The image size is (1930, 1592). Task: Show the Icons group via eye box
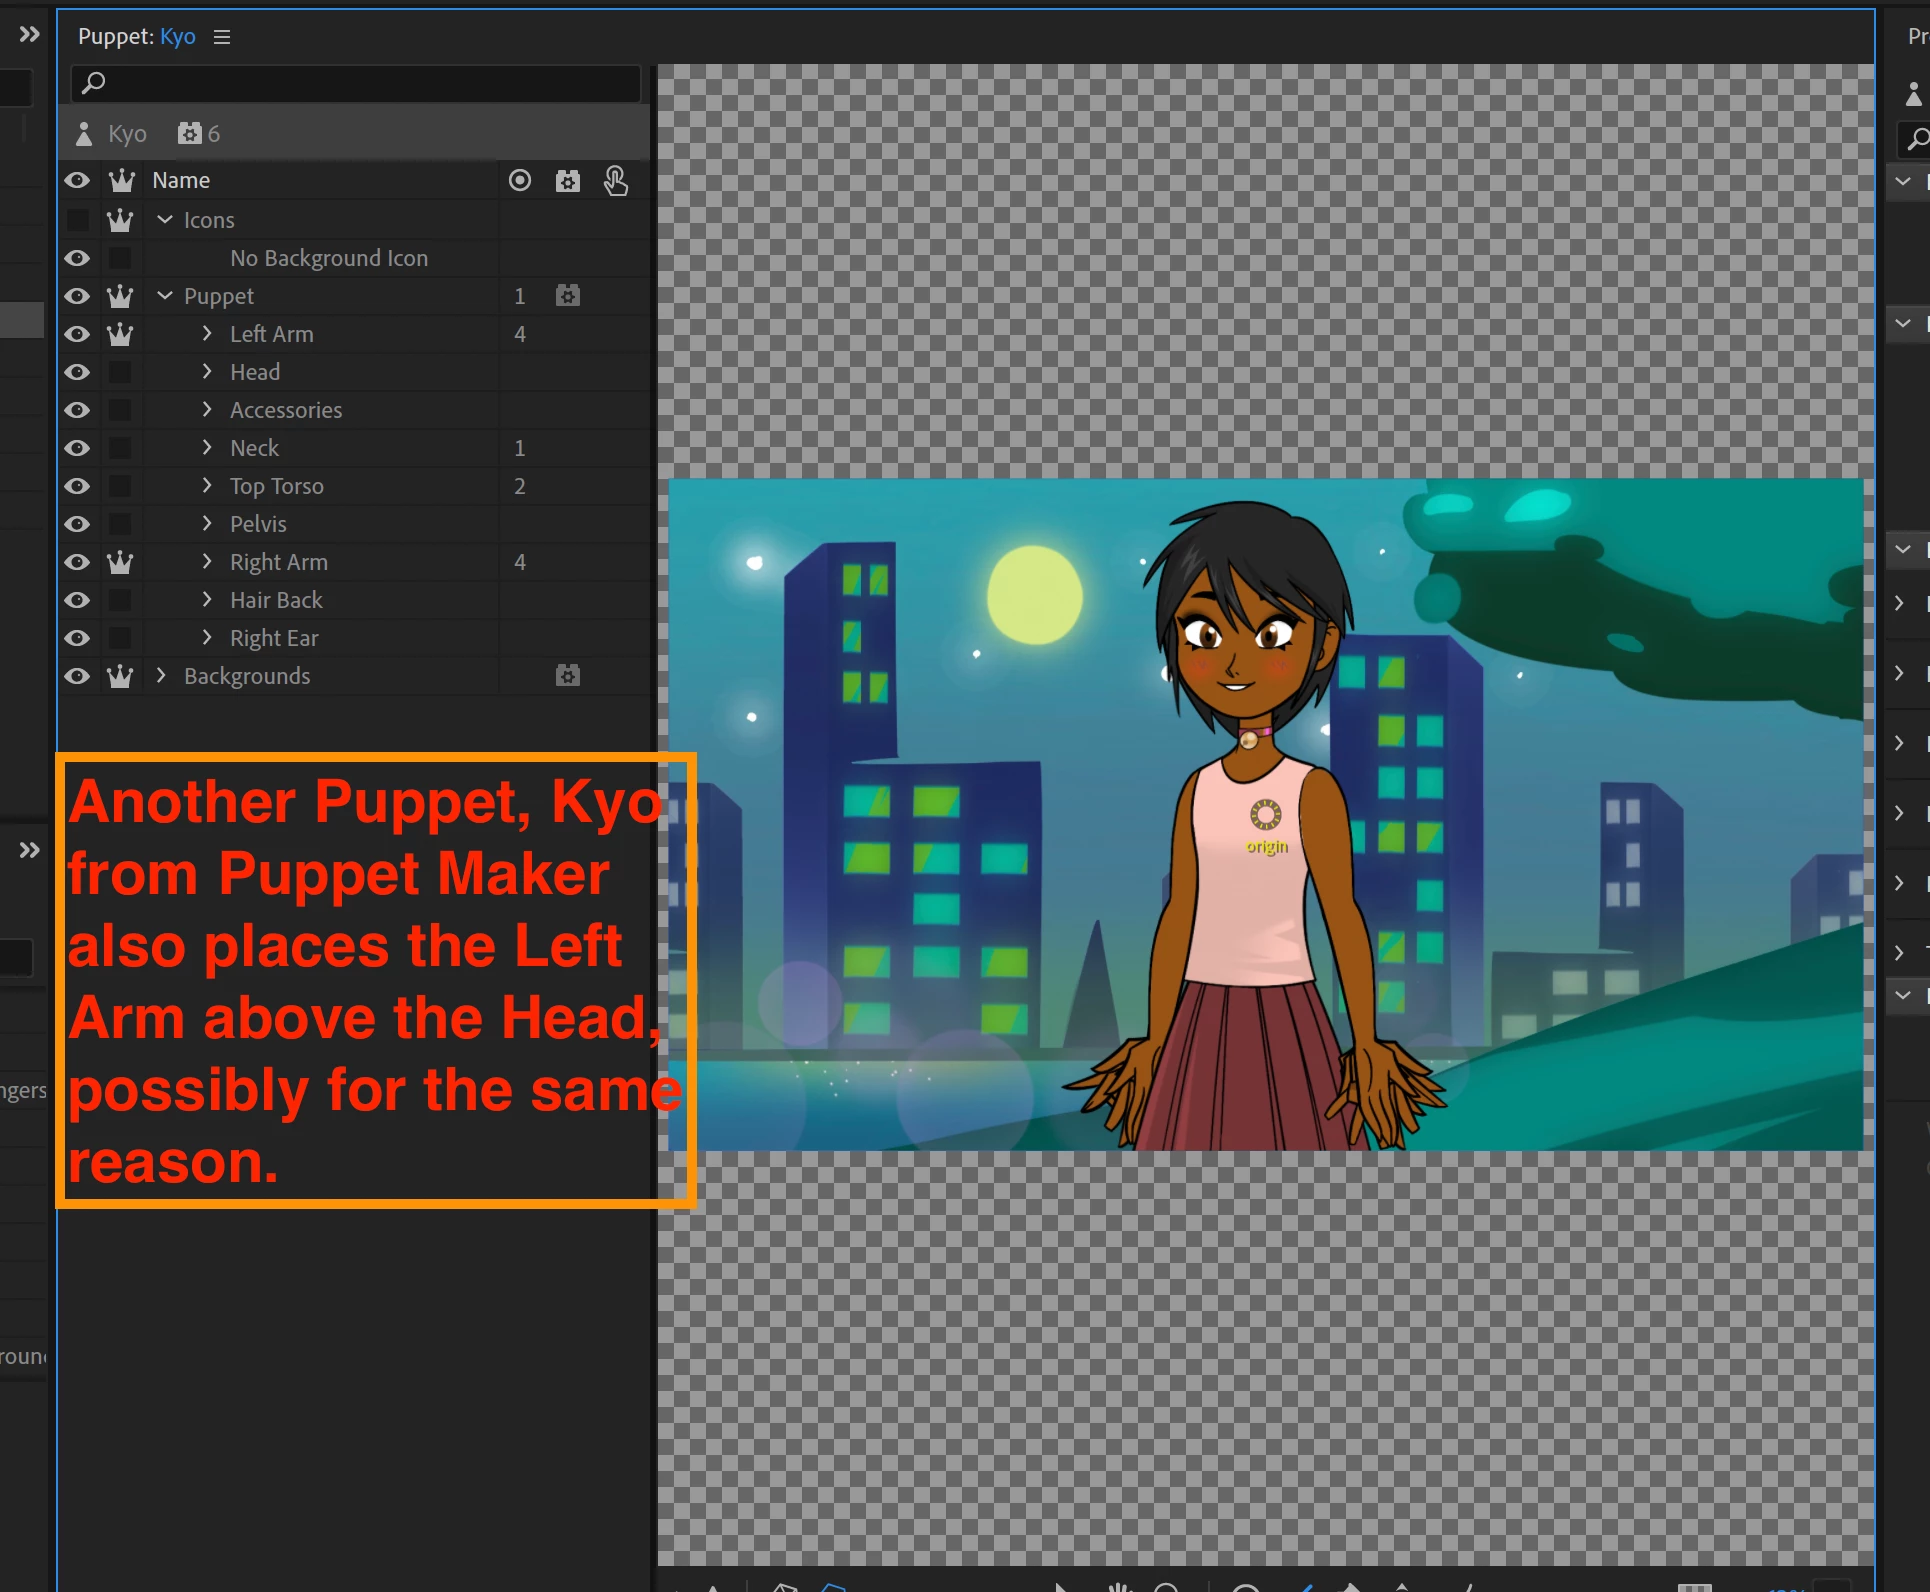[77, 220]
